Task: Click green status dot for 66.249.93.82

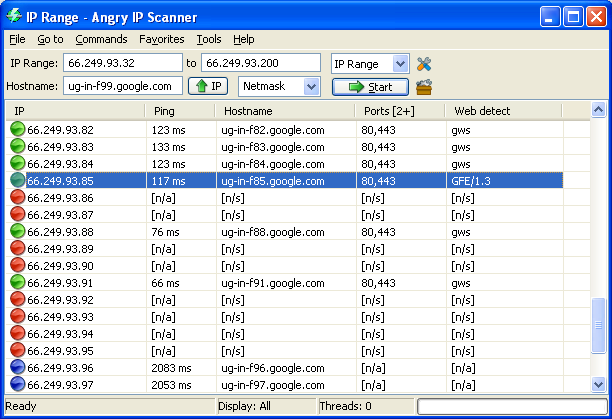Action: 17,129
